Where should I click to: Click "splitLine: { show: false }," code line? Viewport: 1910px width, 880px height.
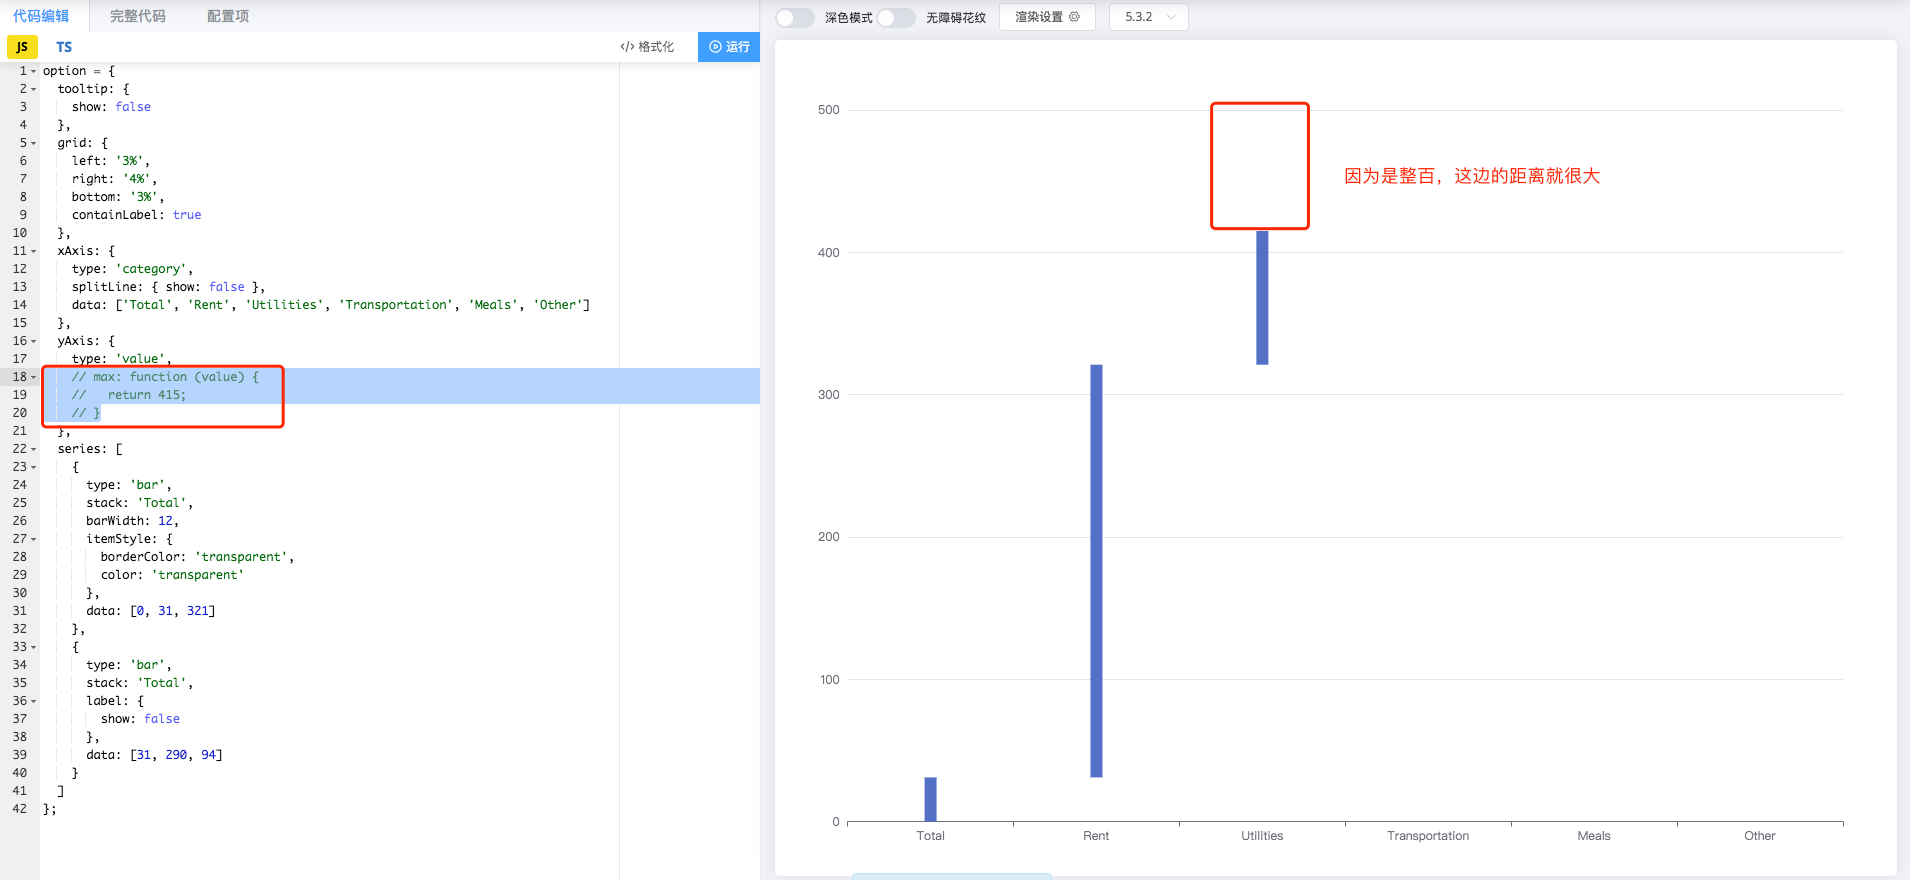(x=168, y=287)
